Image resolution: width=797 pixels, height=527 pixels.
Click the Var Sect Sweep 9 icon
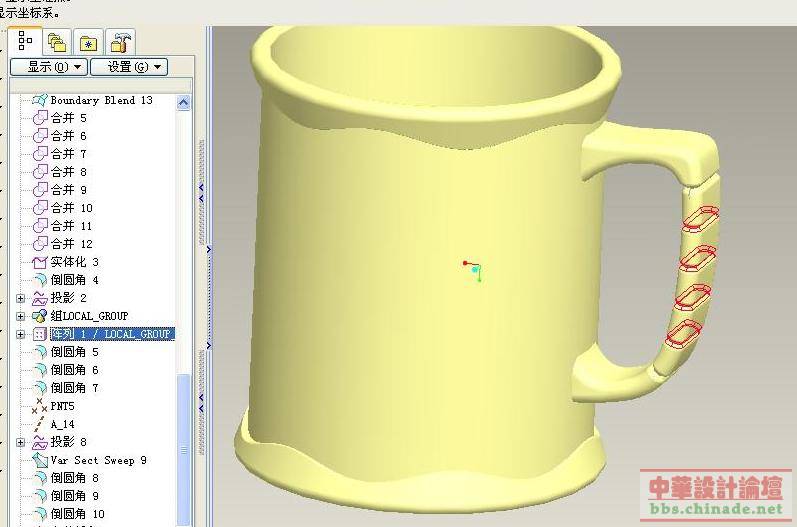[40, 460]
